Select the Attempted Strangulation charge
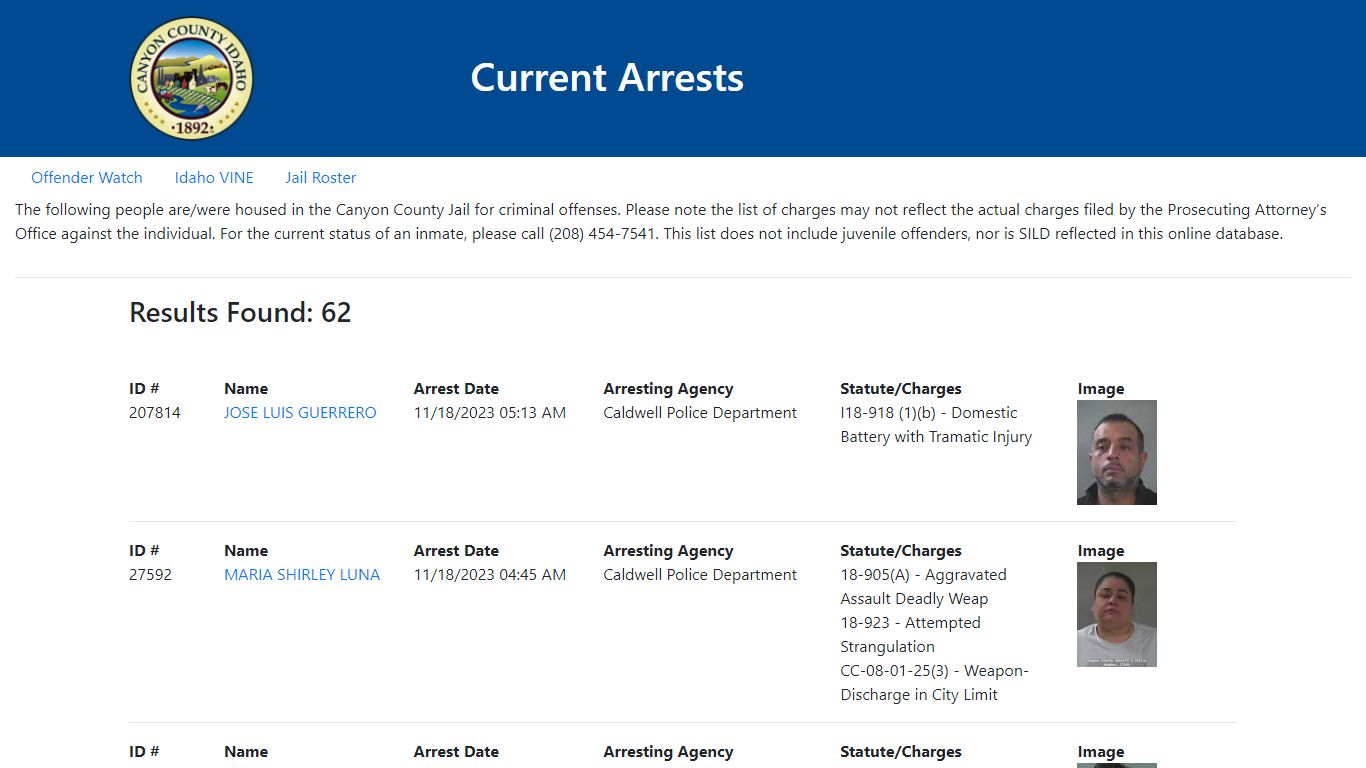 point(911,635)
